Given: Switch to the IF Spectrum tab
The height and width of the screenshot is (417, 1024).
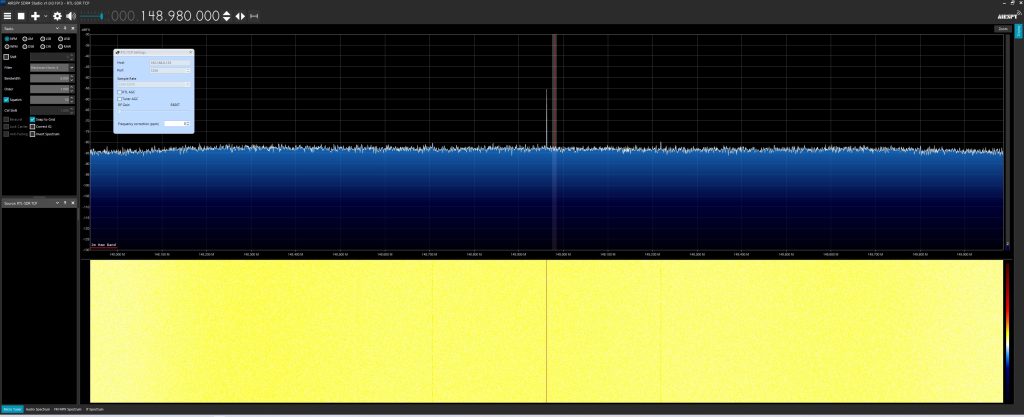Looking at the screenshot, I should (95, 409).
